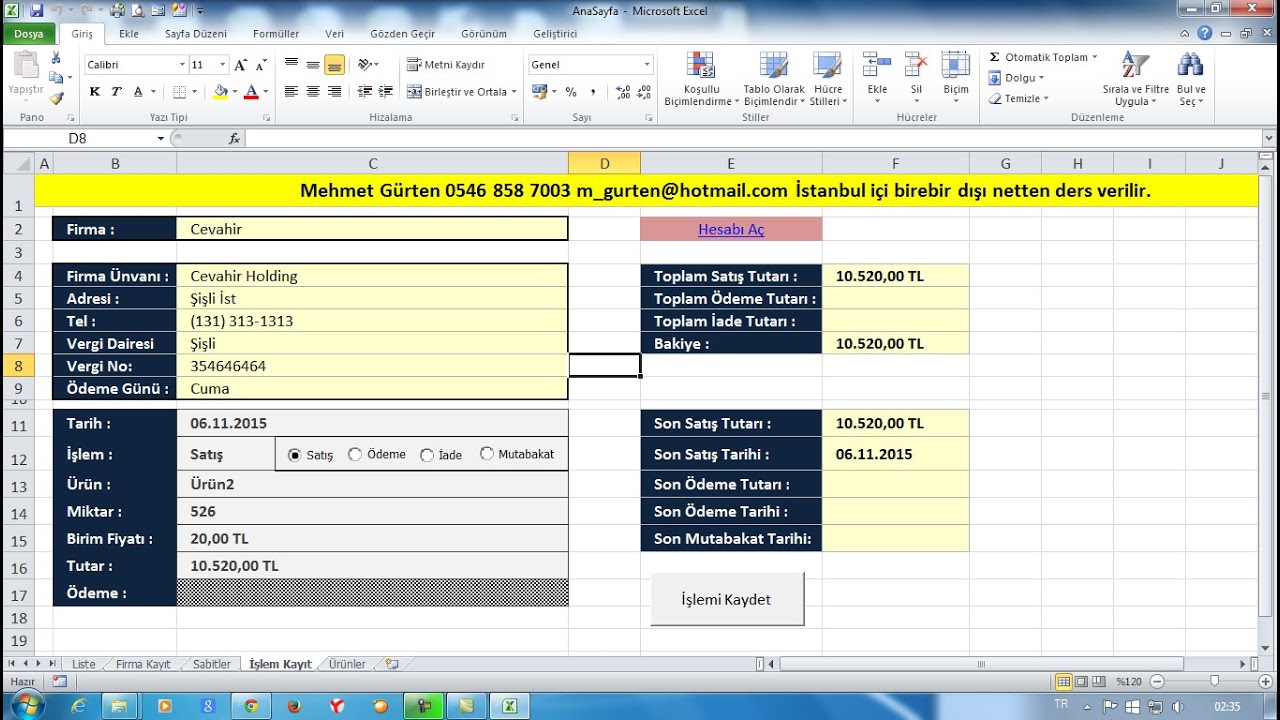
Task: Open the Veri ribbon tab
Action: coord(335,33)
